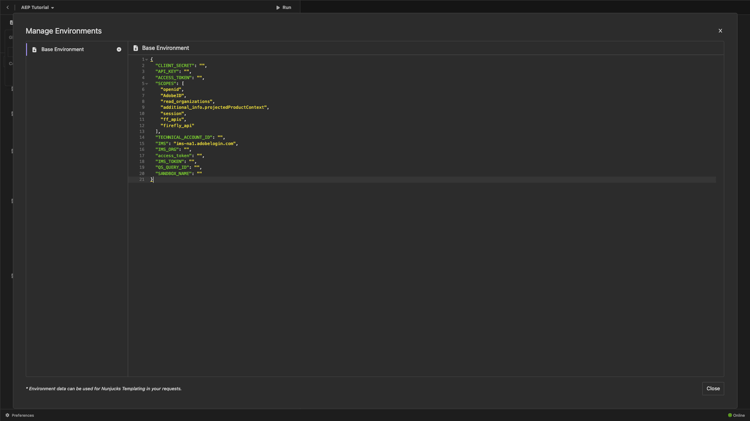This screenshot has height=421, width=750.
Task: Close the Manage Environments dialog with X
Action: pos(720,31)
